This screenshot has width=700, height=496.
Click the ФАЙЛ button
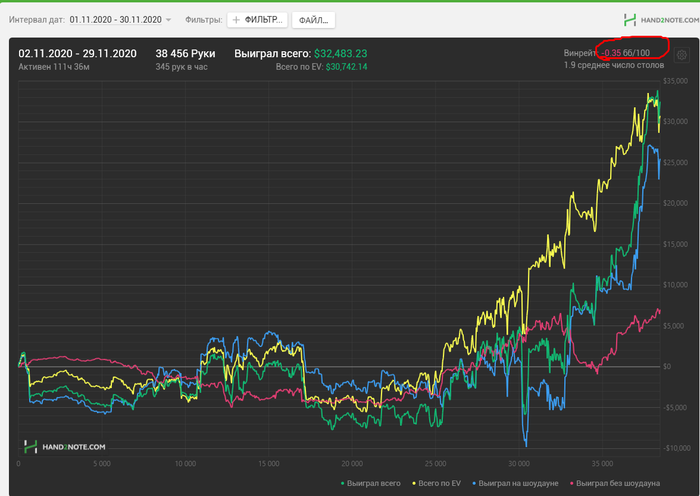click(x=313, y=20)
